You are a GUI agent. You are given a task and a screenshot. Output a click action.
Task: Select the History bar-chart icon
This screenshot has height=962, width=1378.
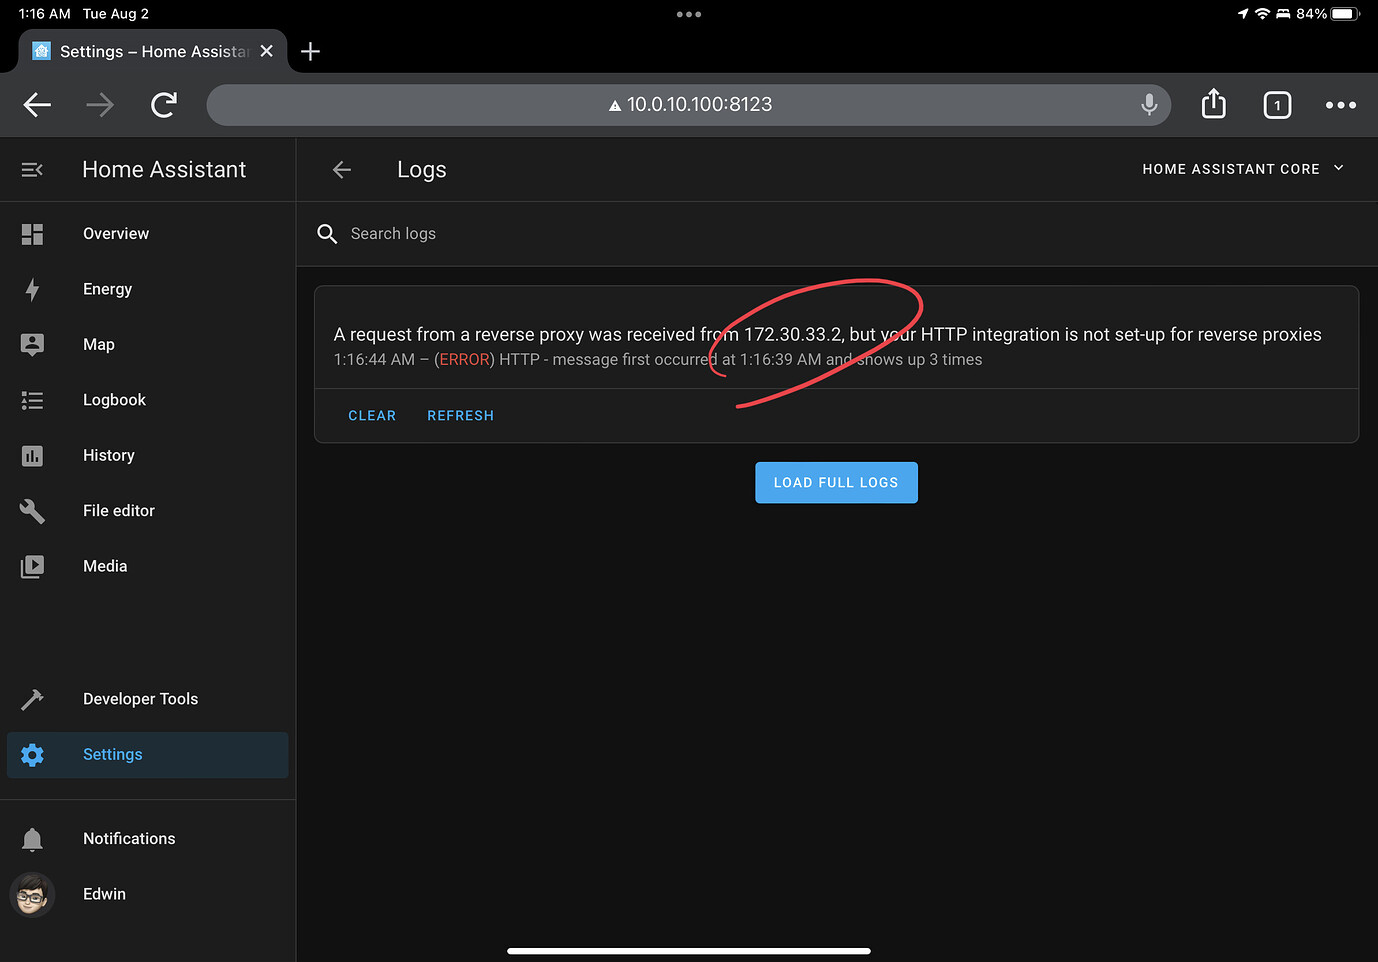point(31,455)
